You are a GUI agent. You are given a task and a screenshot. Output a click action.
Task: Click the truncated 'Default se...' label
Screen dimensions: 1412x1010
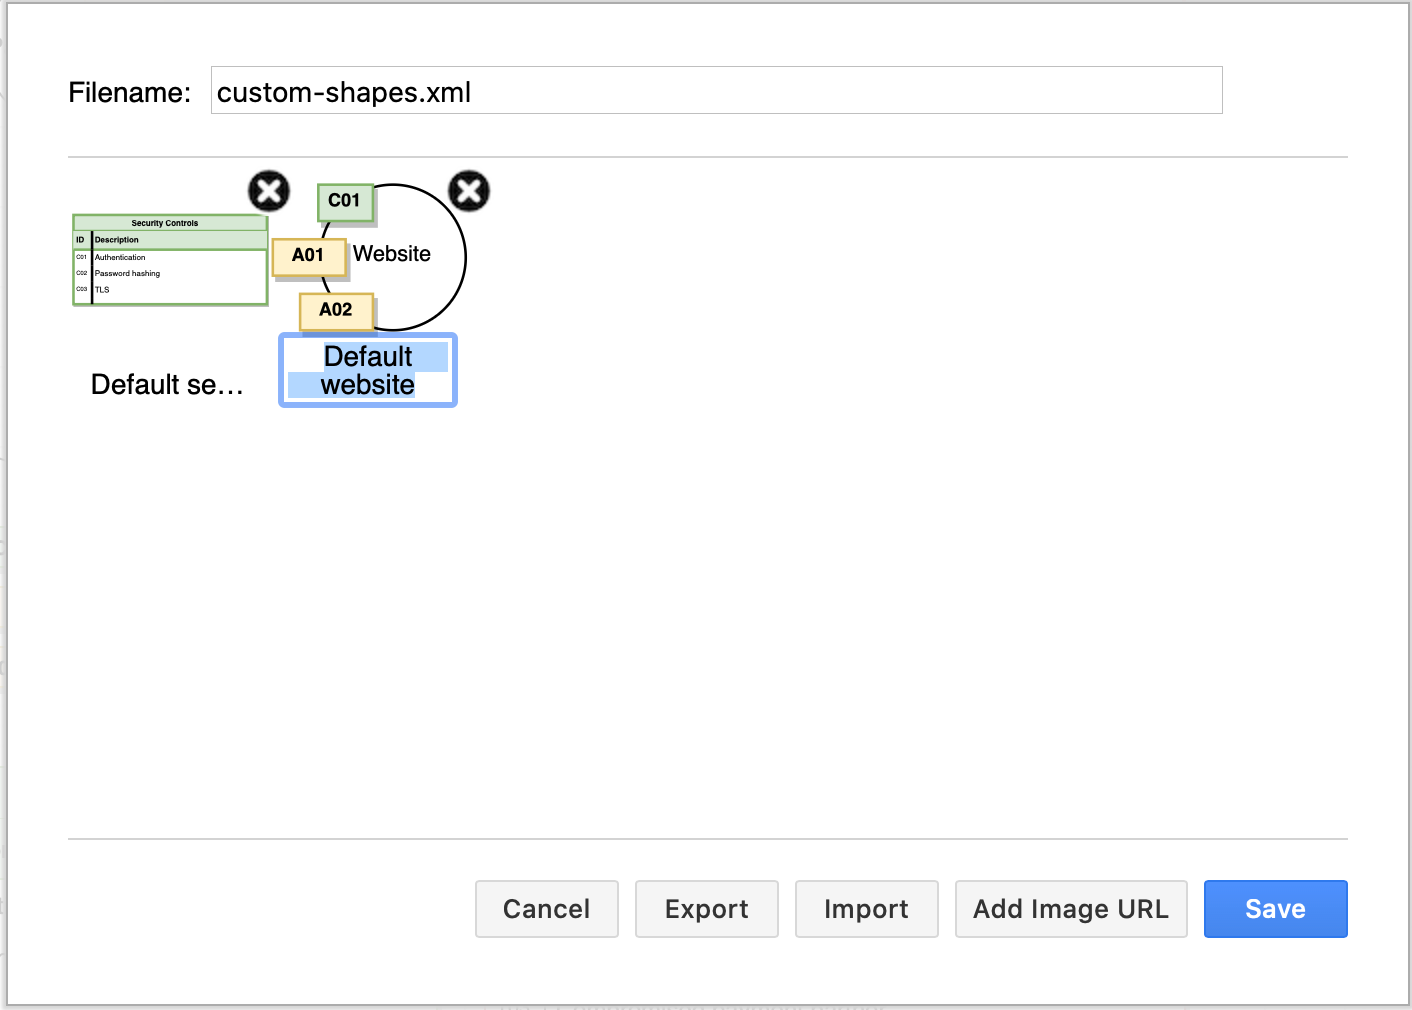point(166,384)
